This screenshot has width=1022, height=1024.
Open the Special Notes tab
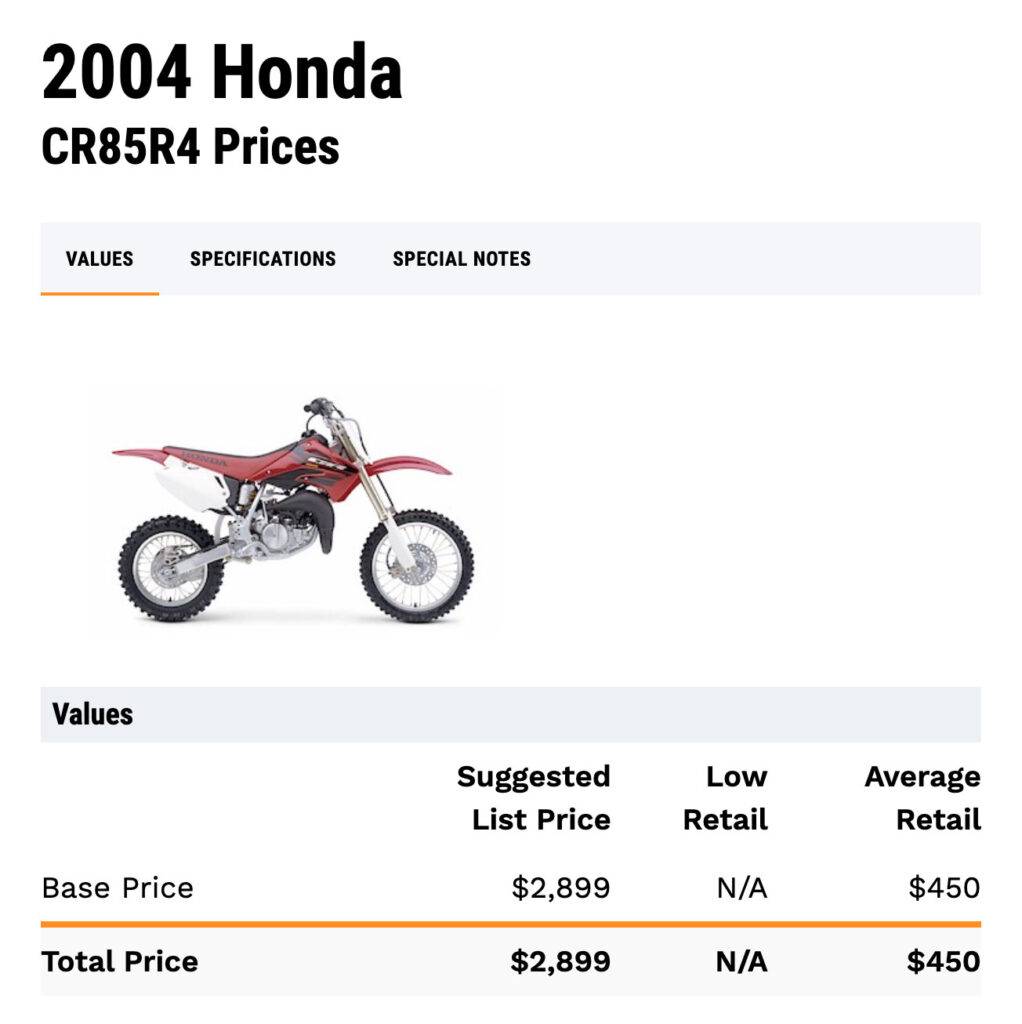461,259
